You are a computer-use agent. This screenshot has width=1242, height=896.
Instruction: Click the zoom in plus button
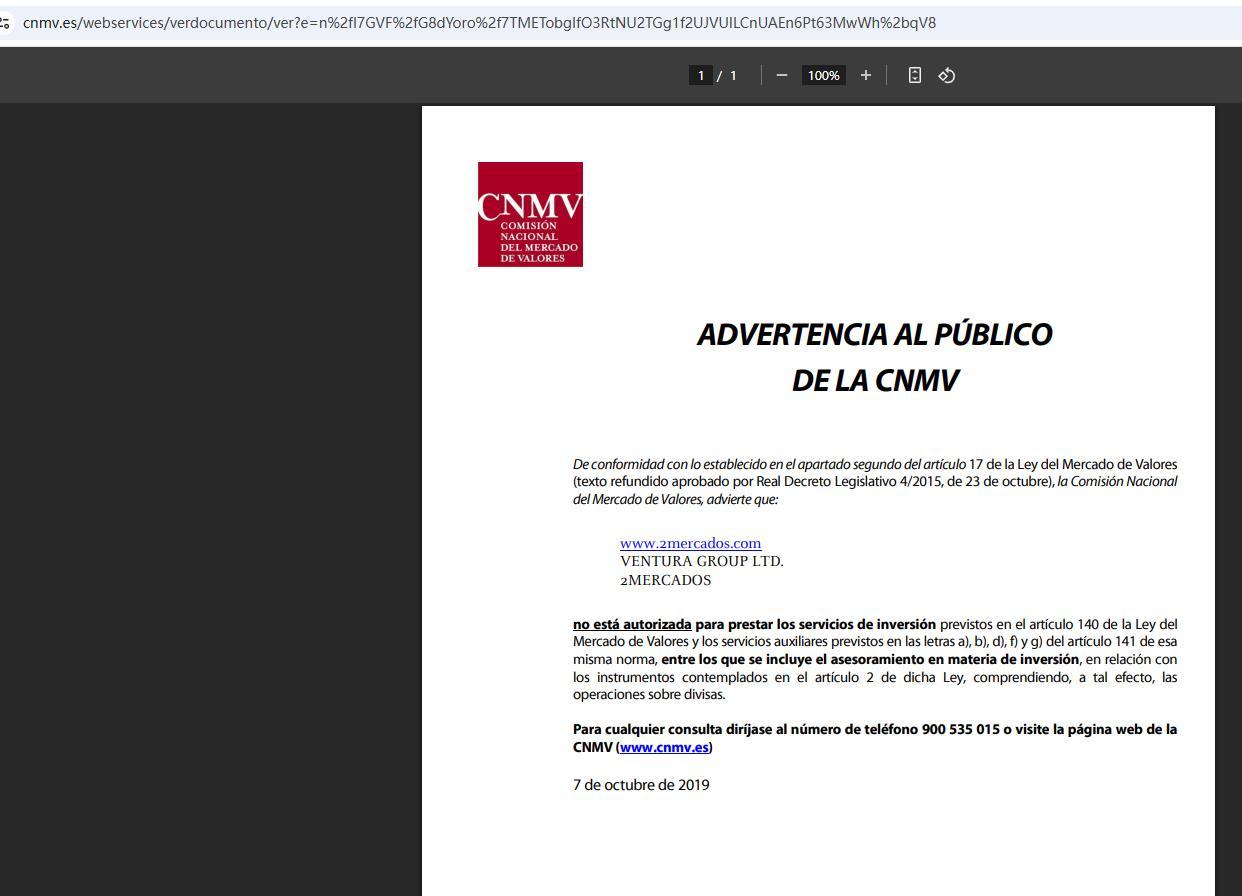[x=866, y=75]
